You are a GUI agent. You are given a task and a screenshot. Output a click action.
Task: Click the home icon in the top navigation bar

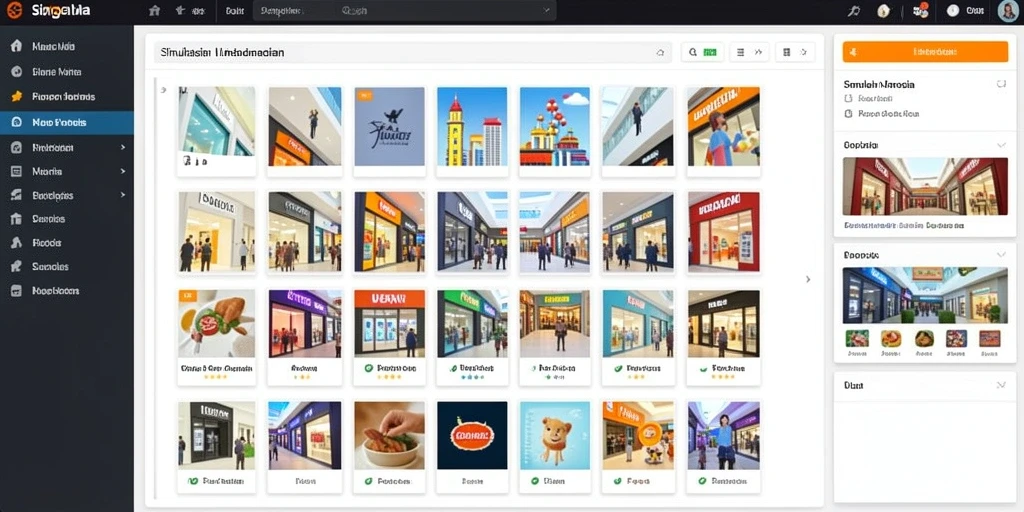[154, 10]
